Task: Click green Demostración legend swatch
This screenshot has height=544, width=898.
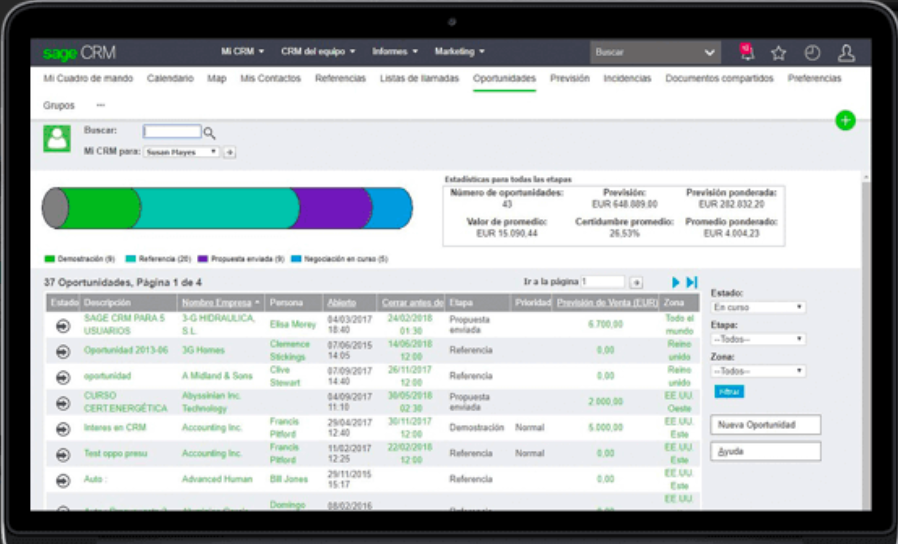Action: pyautogui.click(x=49, y=259)
